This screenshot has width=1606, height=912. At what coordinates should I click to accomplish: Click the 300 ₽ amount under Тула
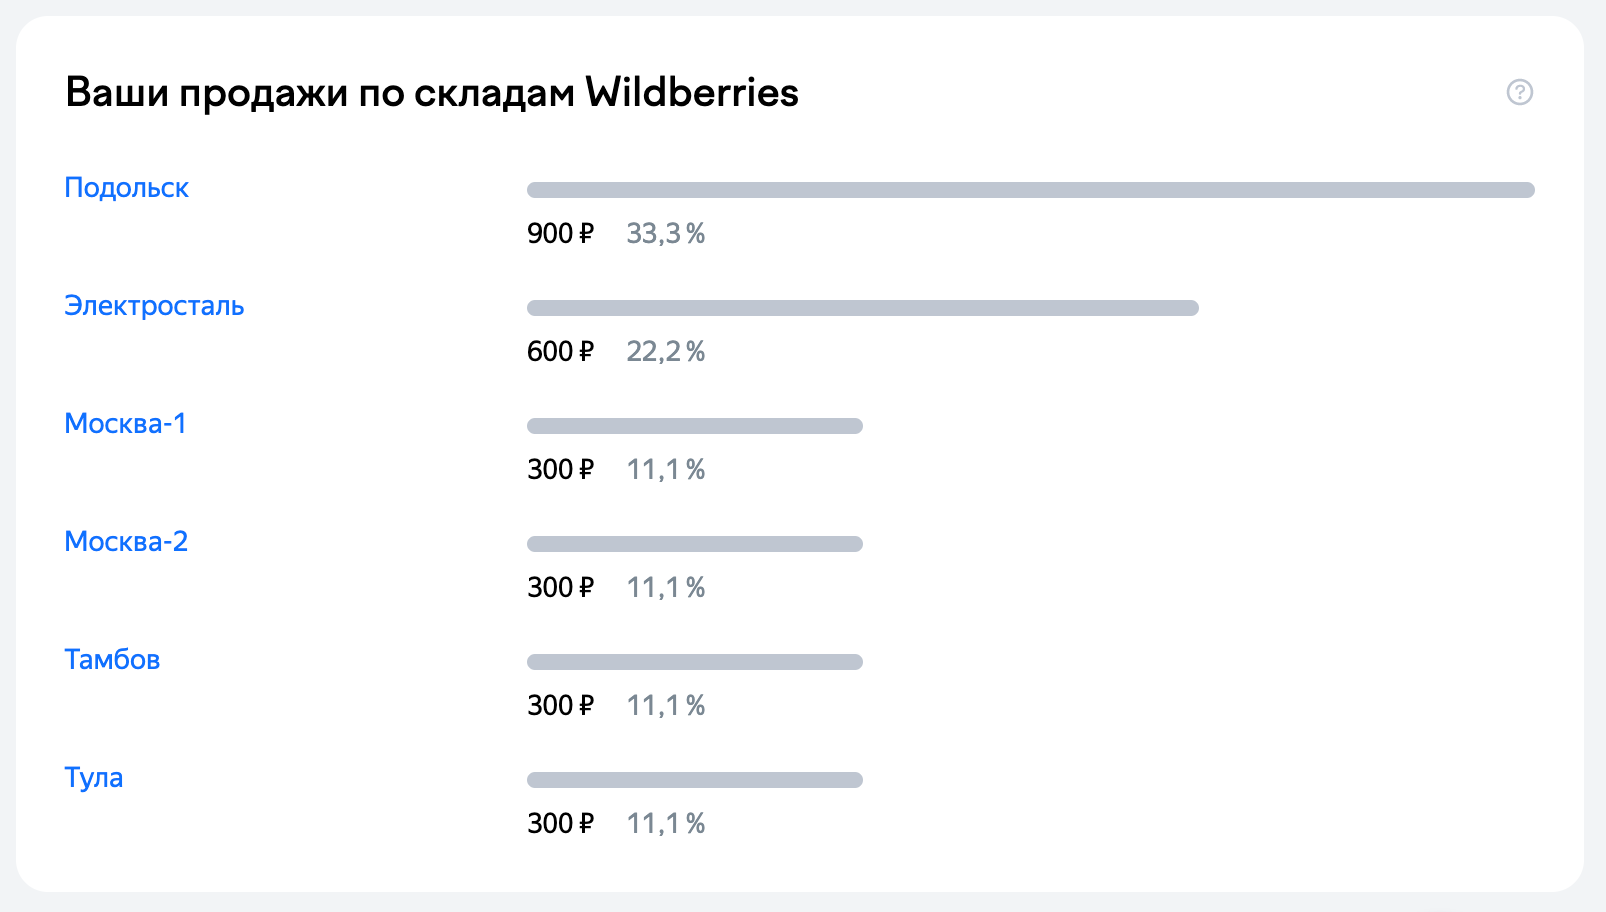point(560,824)
